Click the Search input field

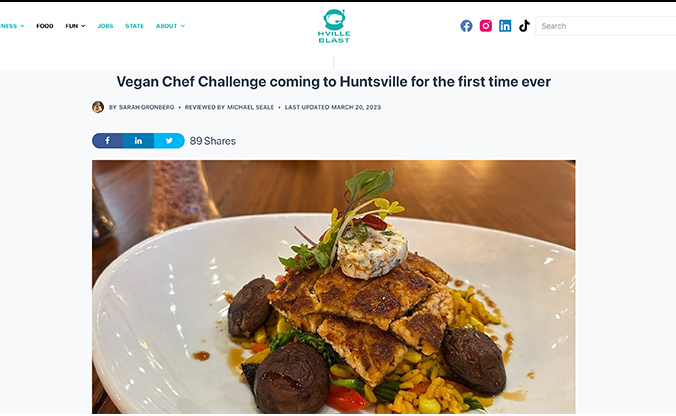[x=606, y=26]
